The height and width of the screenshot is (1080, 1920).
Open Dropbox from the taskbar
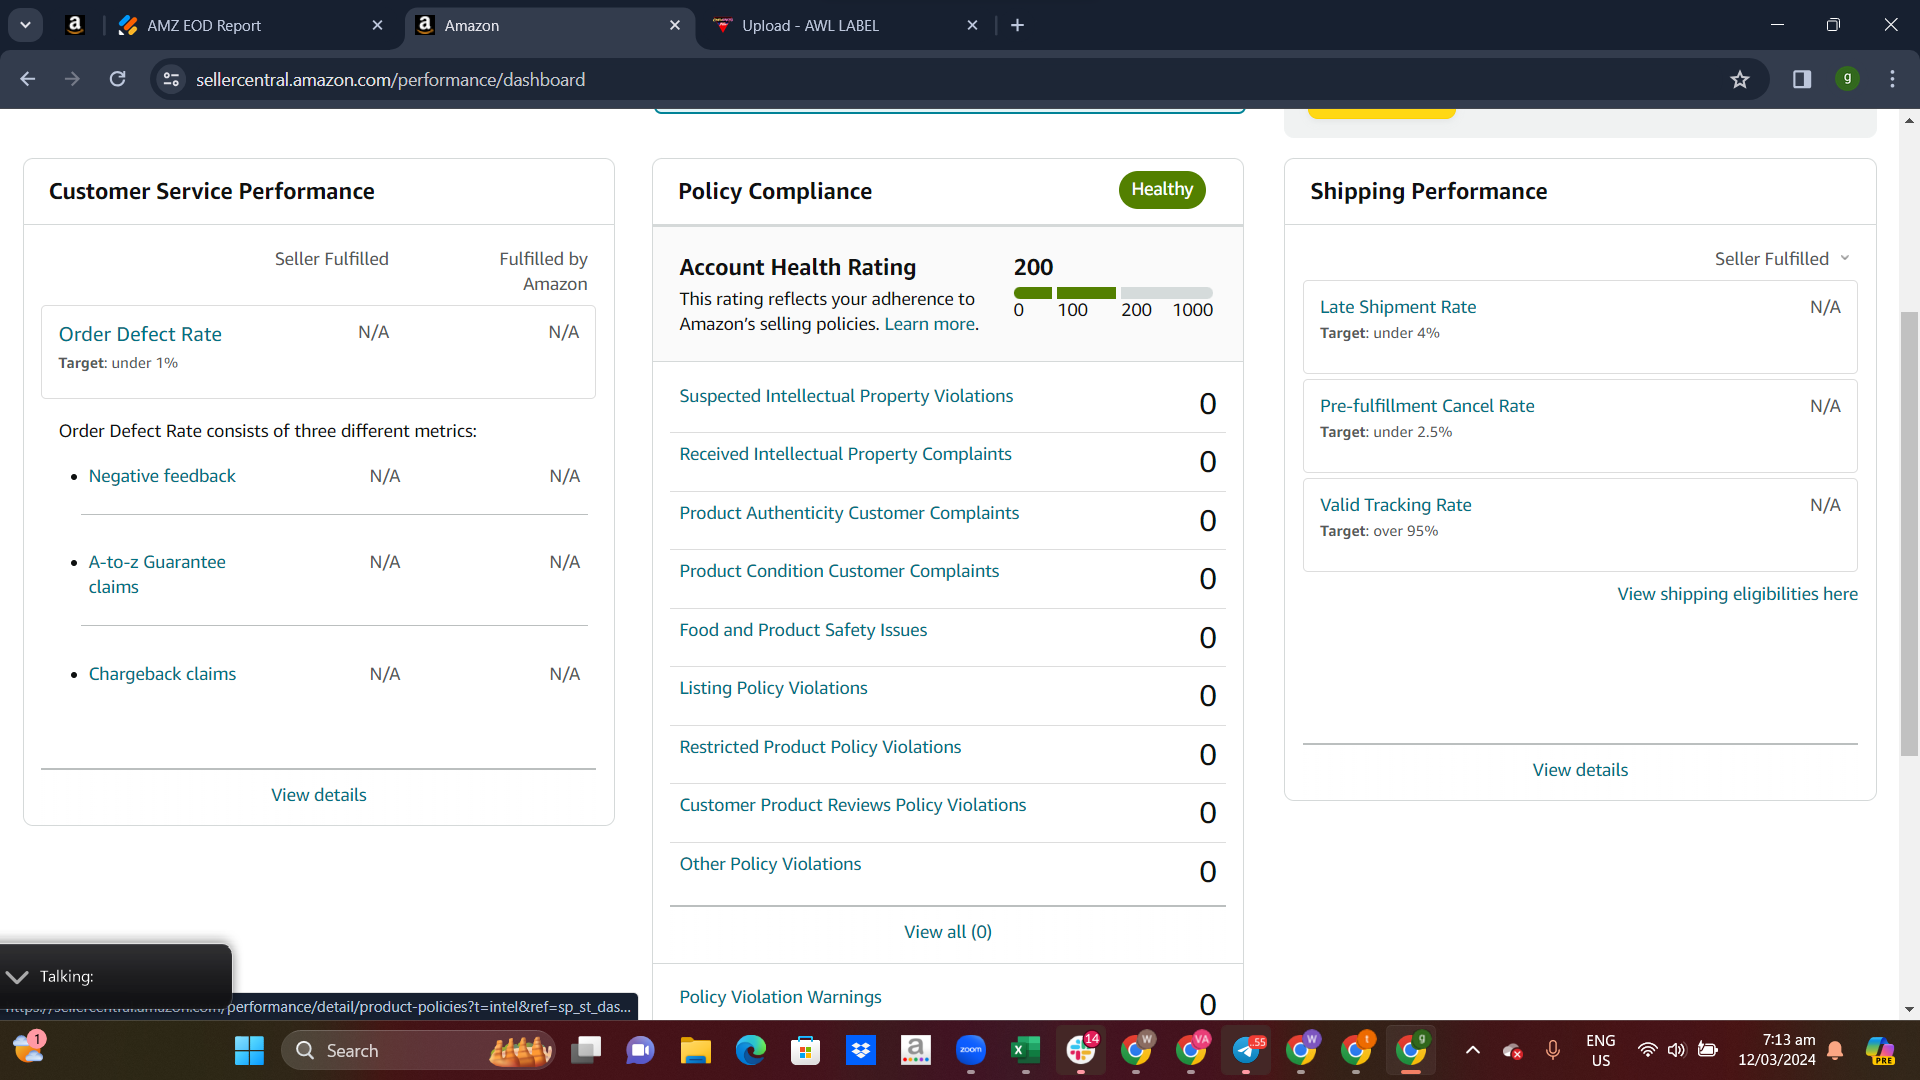pos(860,1050)
